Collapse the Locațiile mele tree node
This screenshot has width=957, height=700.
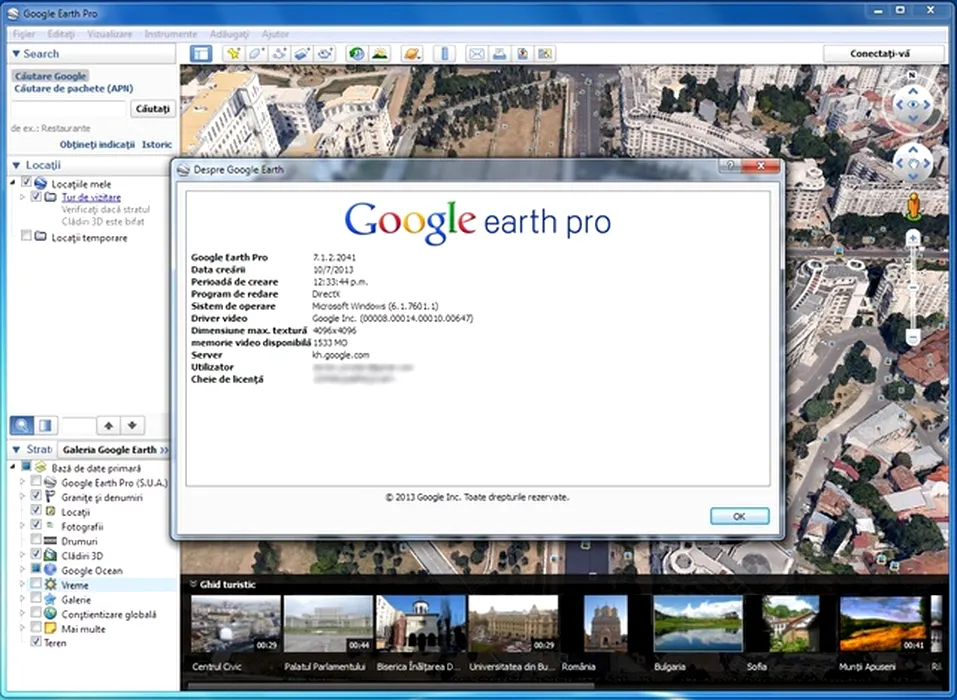click(x=13, y=182)
